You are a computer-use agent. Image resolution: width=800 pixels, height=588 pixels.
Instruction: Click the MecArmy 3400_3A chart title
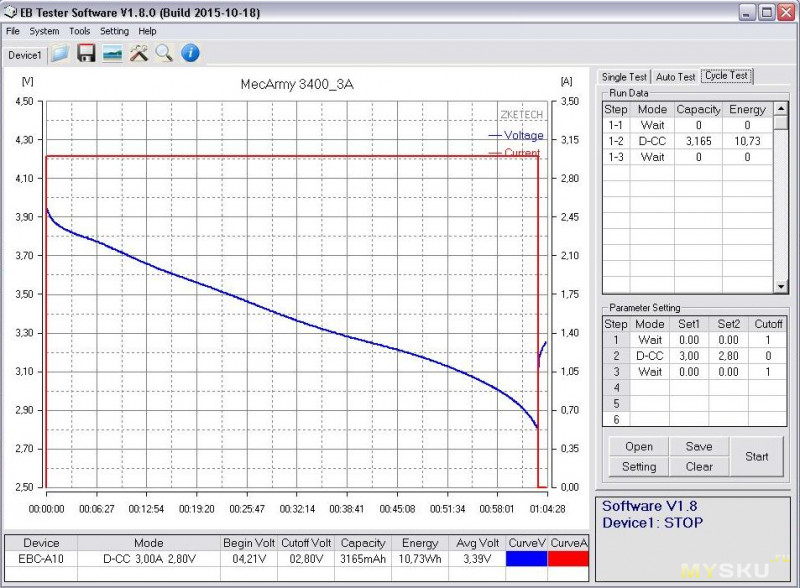(x=297, y=84)
